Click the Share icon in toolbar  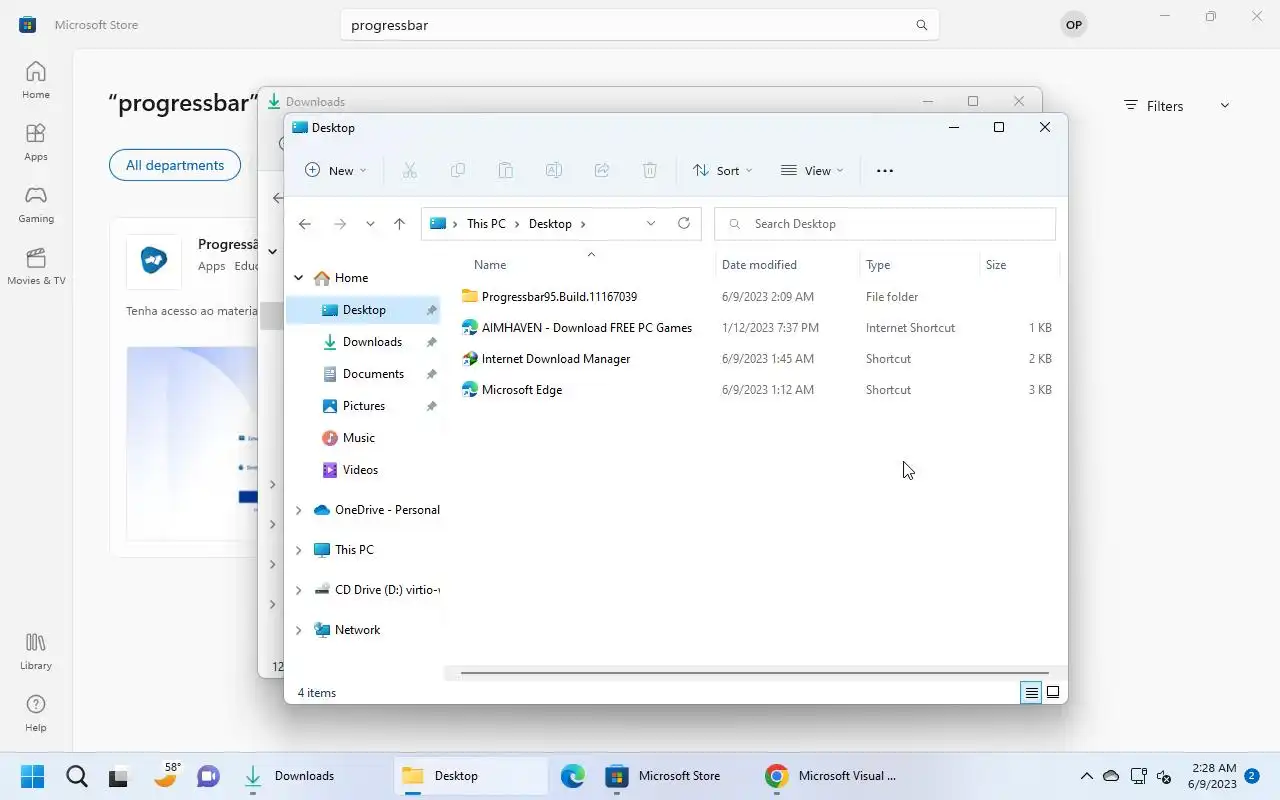coord(602,171)
